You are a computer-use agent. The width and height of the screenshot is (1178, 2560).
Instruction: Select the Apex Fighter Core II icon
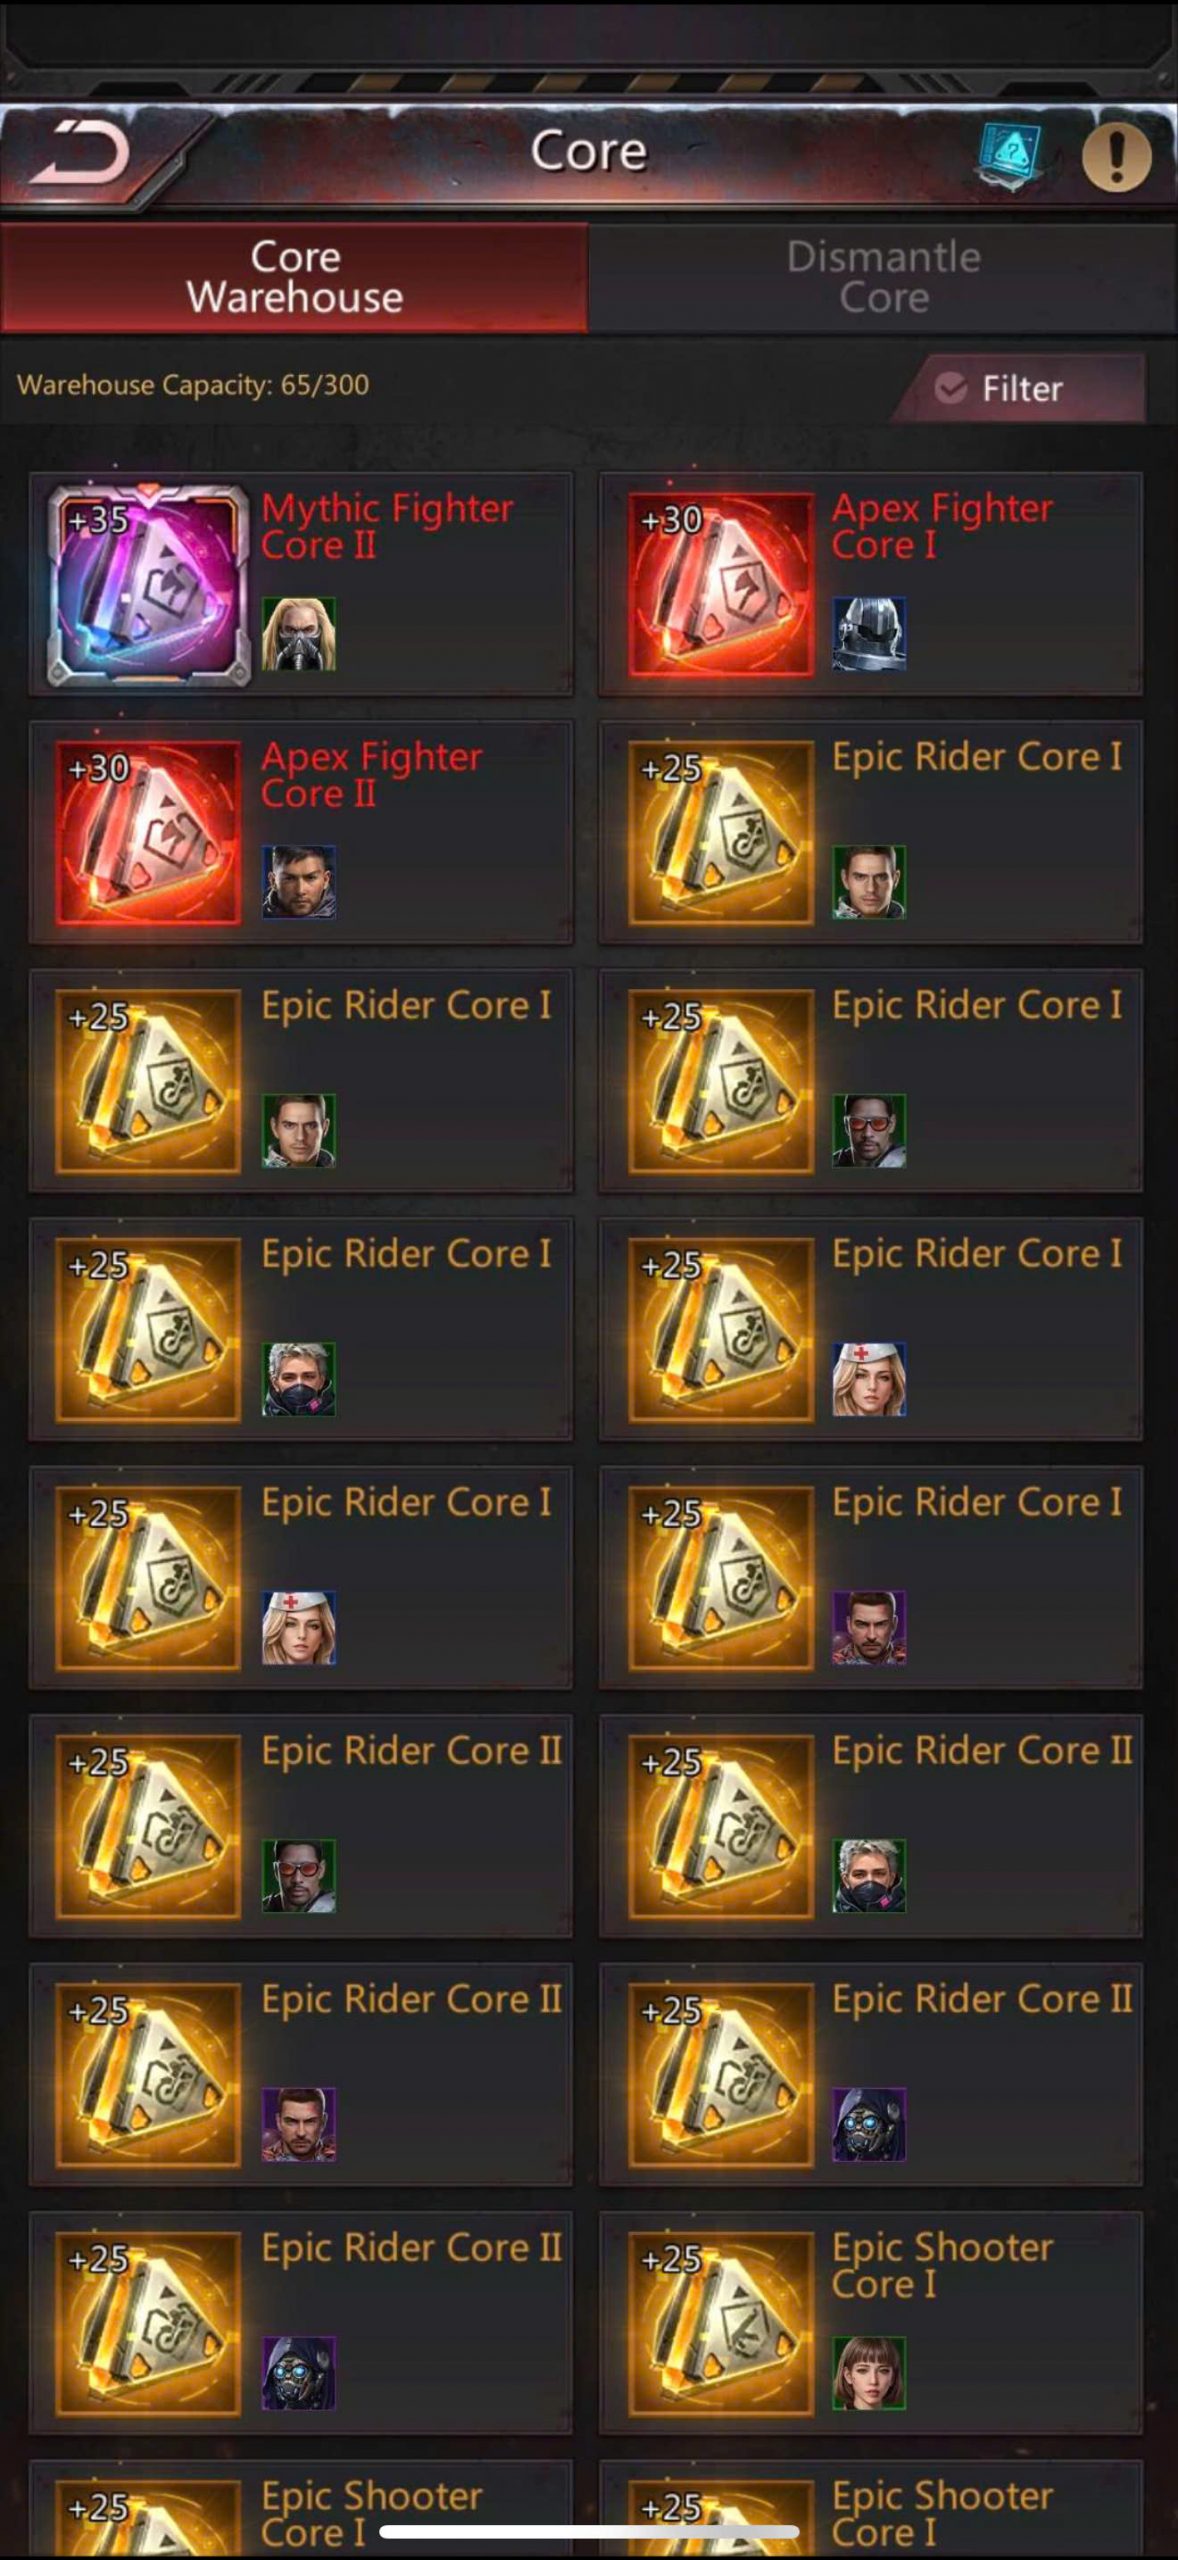(x=148, y=832)
